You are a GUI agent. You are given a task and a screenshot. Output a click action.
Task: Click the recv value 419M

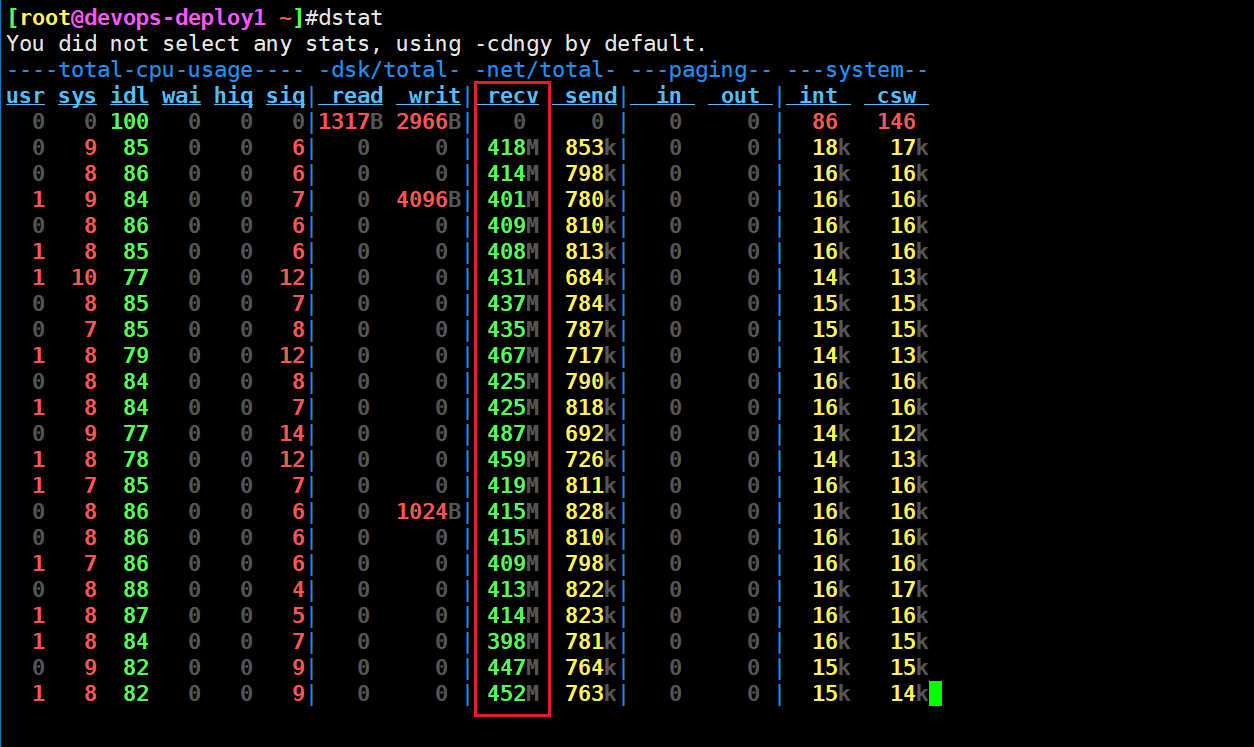[514, 486]
